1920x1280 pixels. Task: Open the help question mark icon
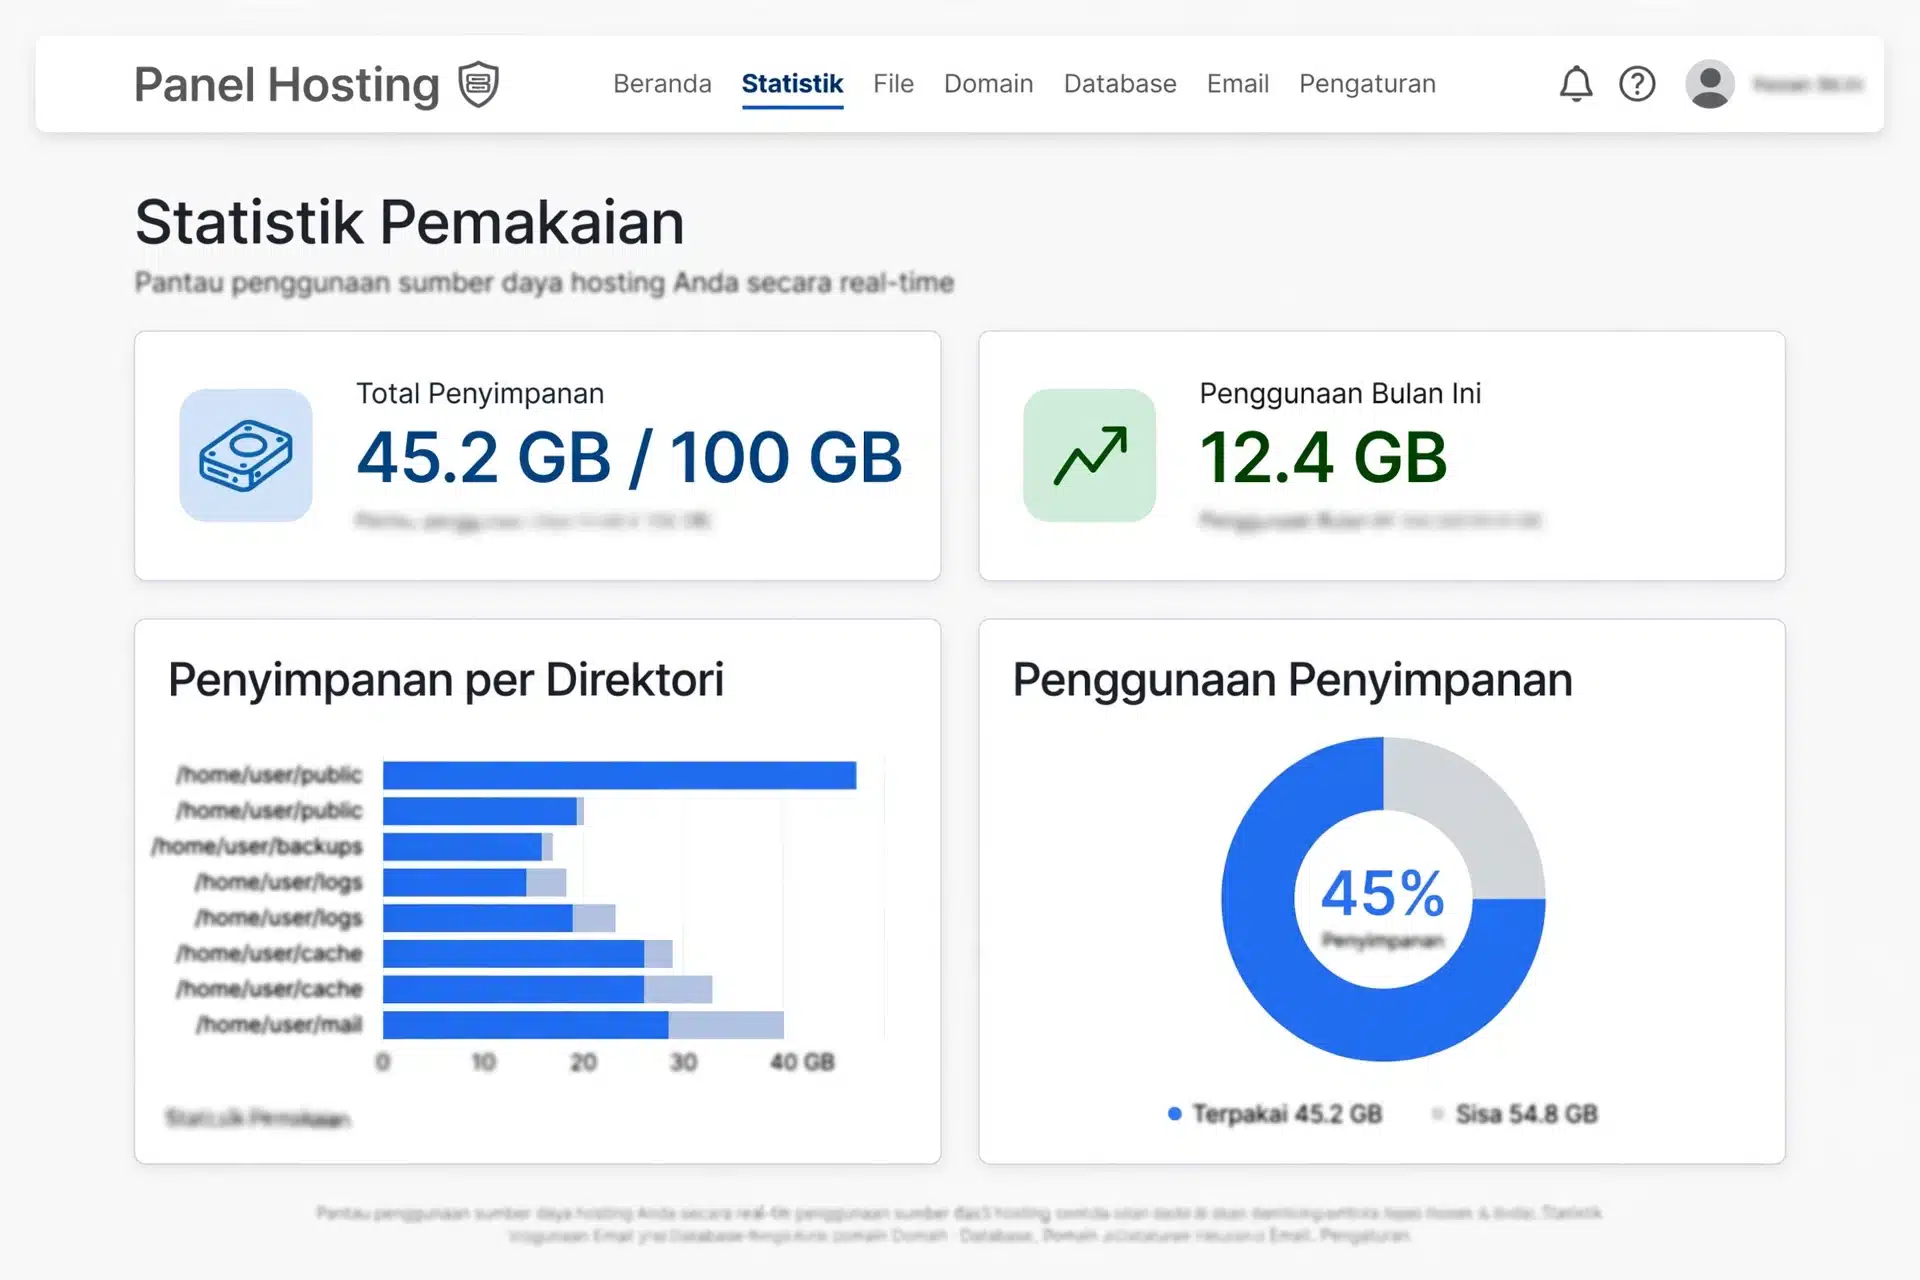pos(1637,84)
